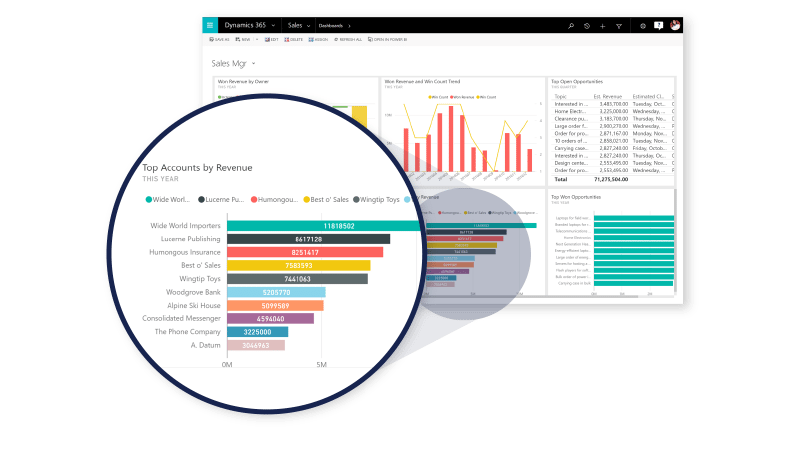Click the Top Accounts by Revenue title
Image resolution: width=800 pixels, height=450 pixels.
(x=197, y=168)
